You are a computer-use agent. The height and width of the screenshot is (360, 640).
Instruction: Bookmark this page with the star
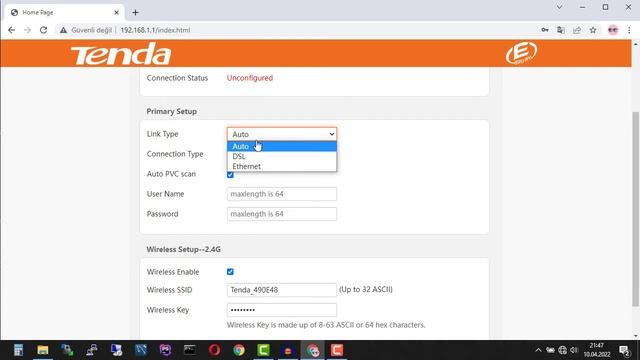pos(593,30)
